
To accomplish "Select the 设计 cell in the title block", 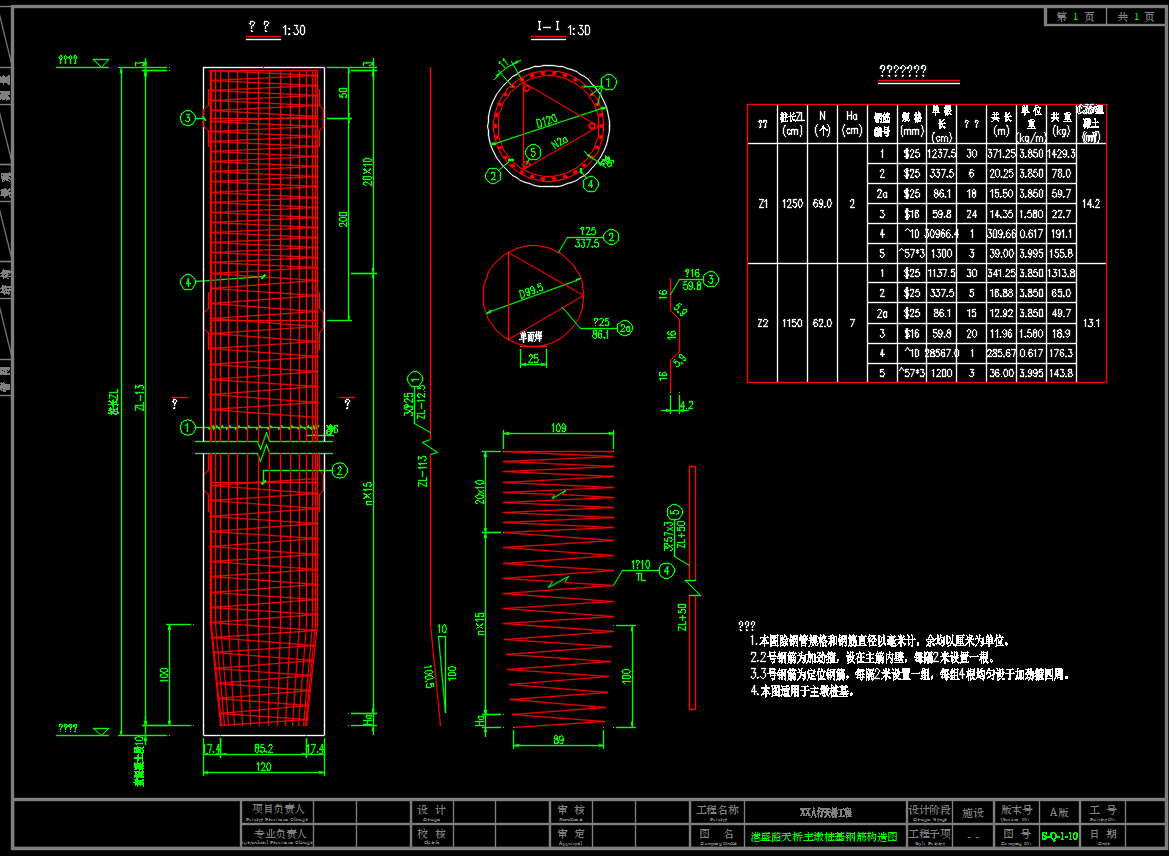I will tap(432, 810).
